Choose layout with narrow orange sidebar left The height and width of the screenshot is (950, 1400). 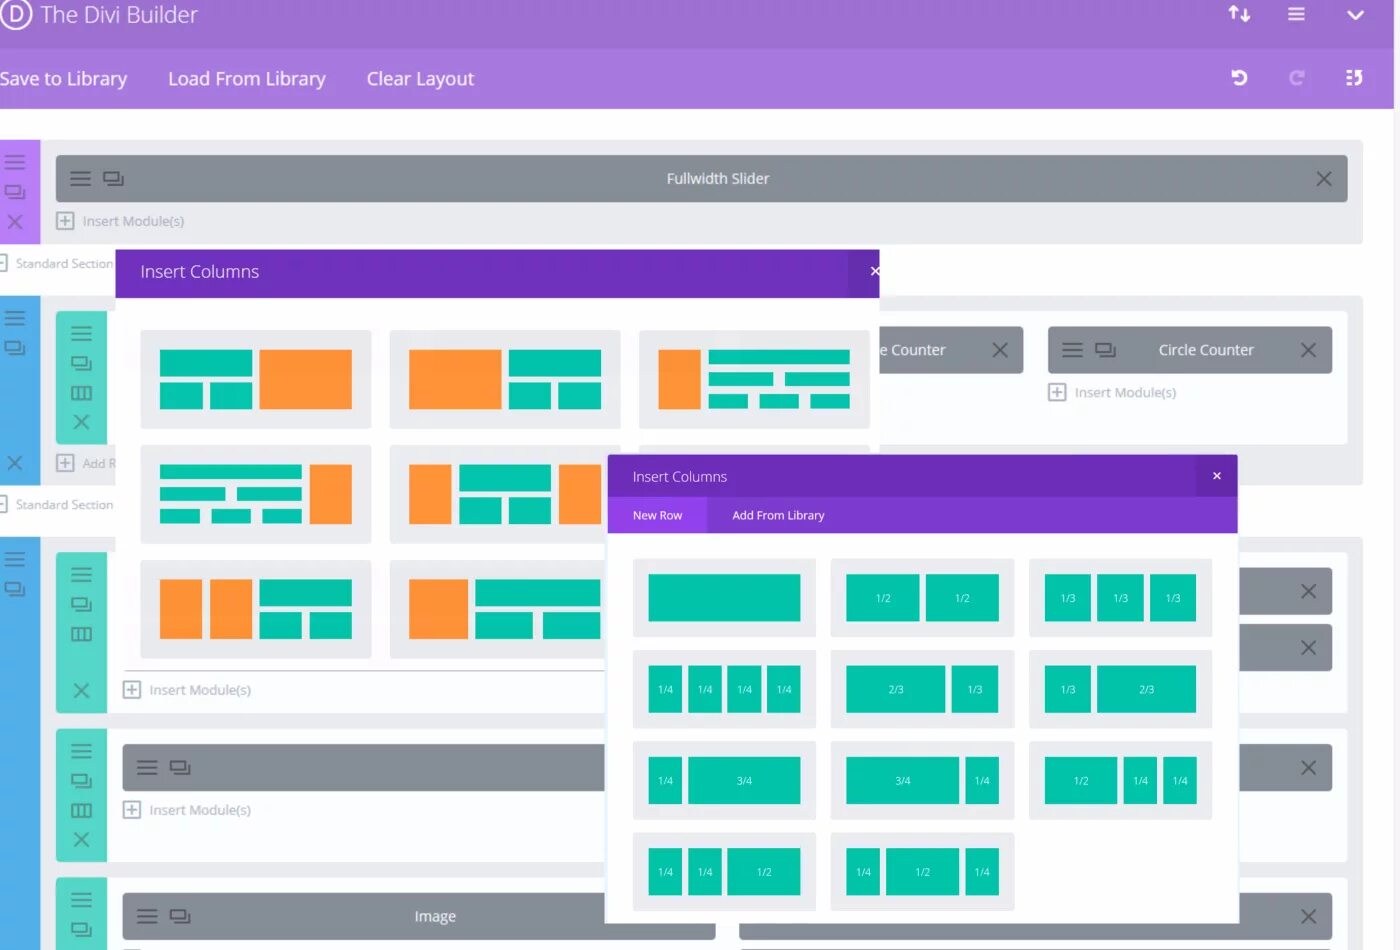[x=754, y=379]
